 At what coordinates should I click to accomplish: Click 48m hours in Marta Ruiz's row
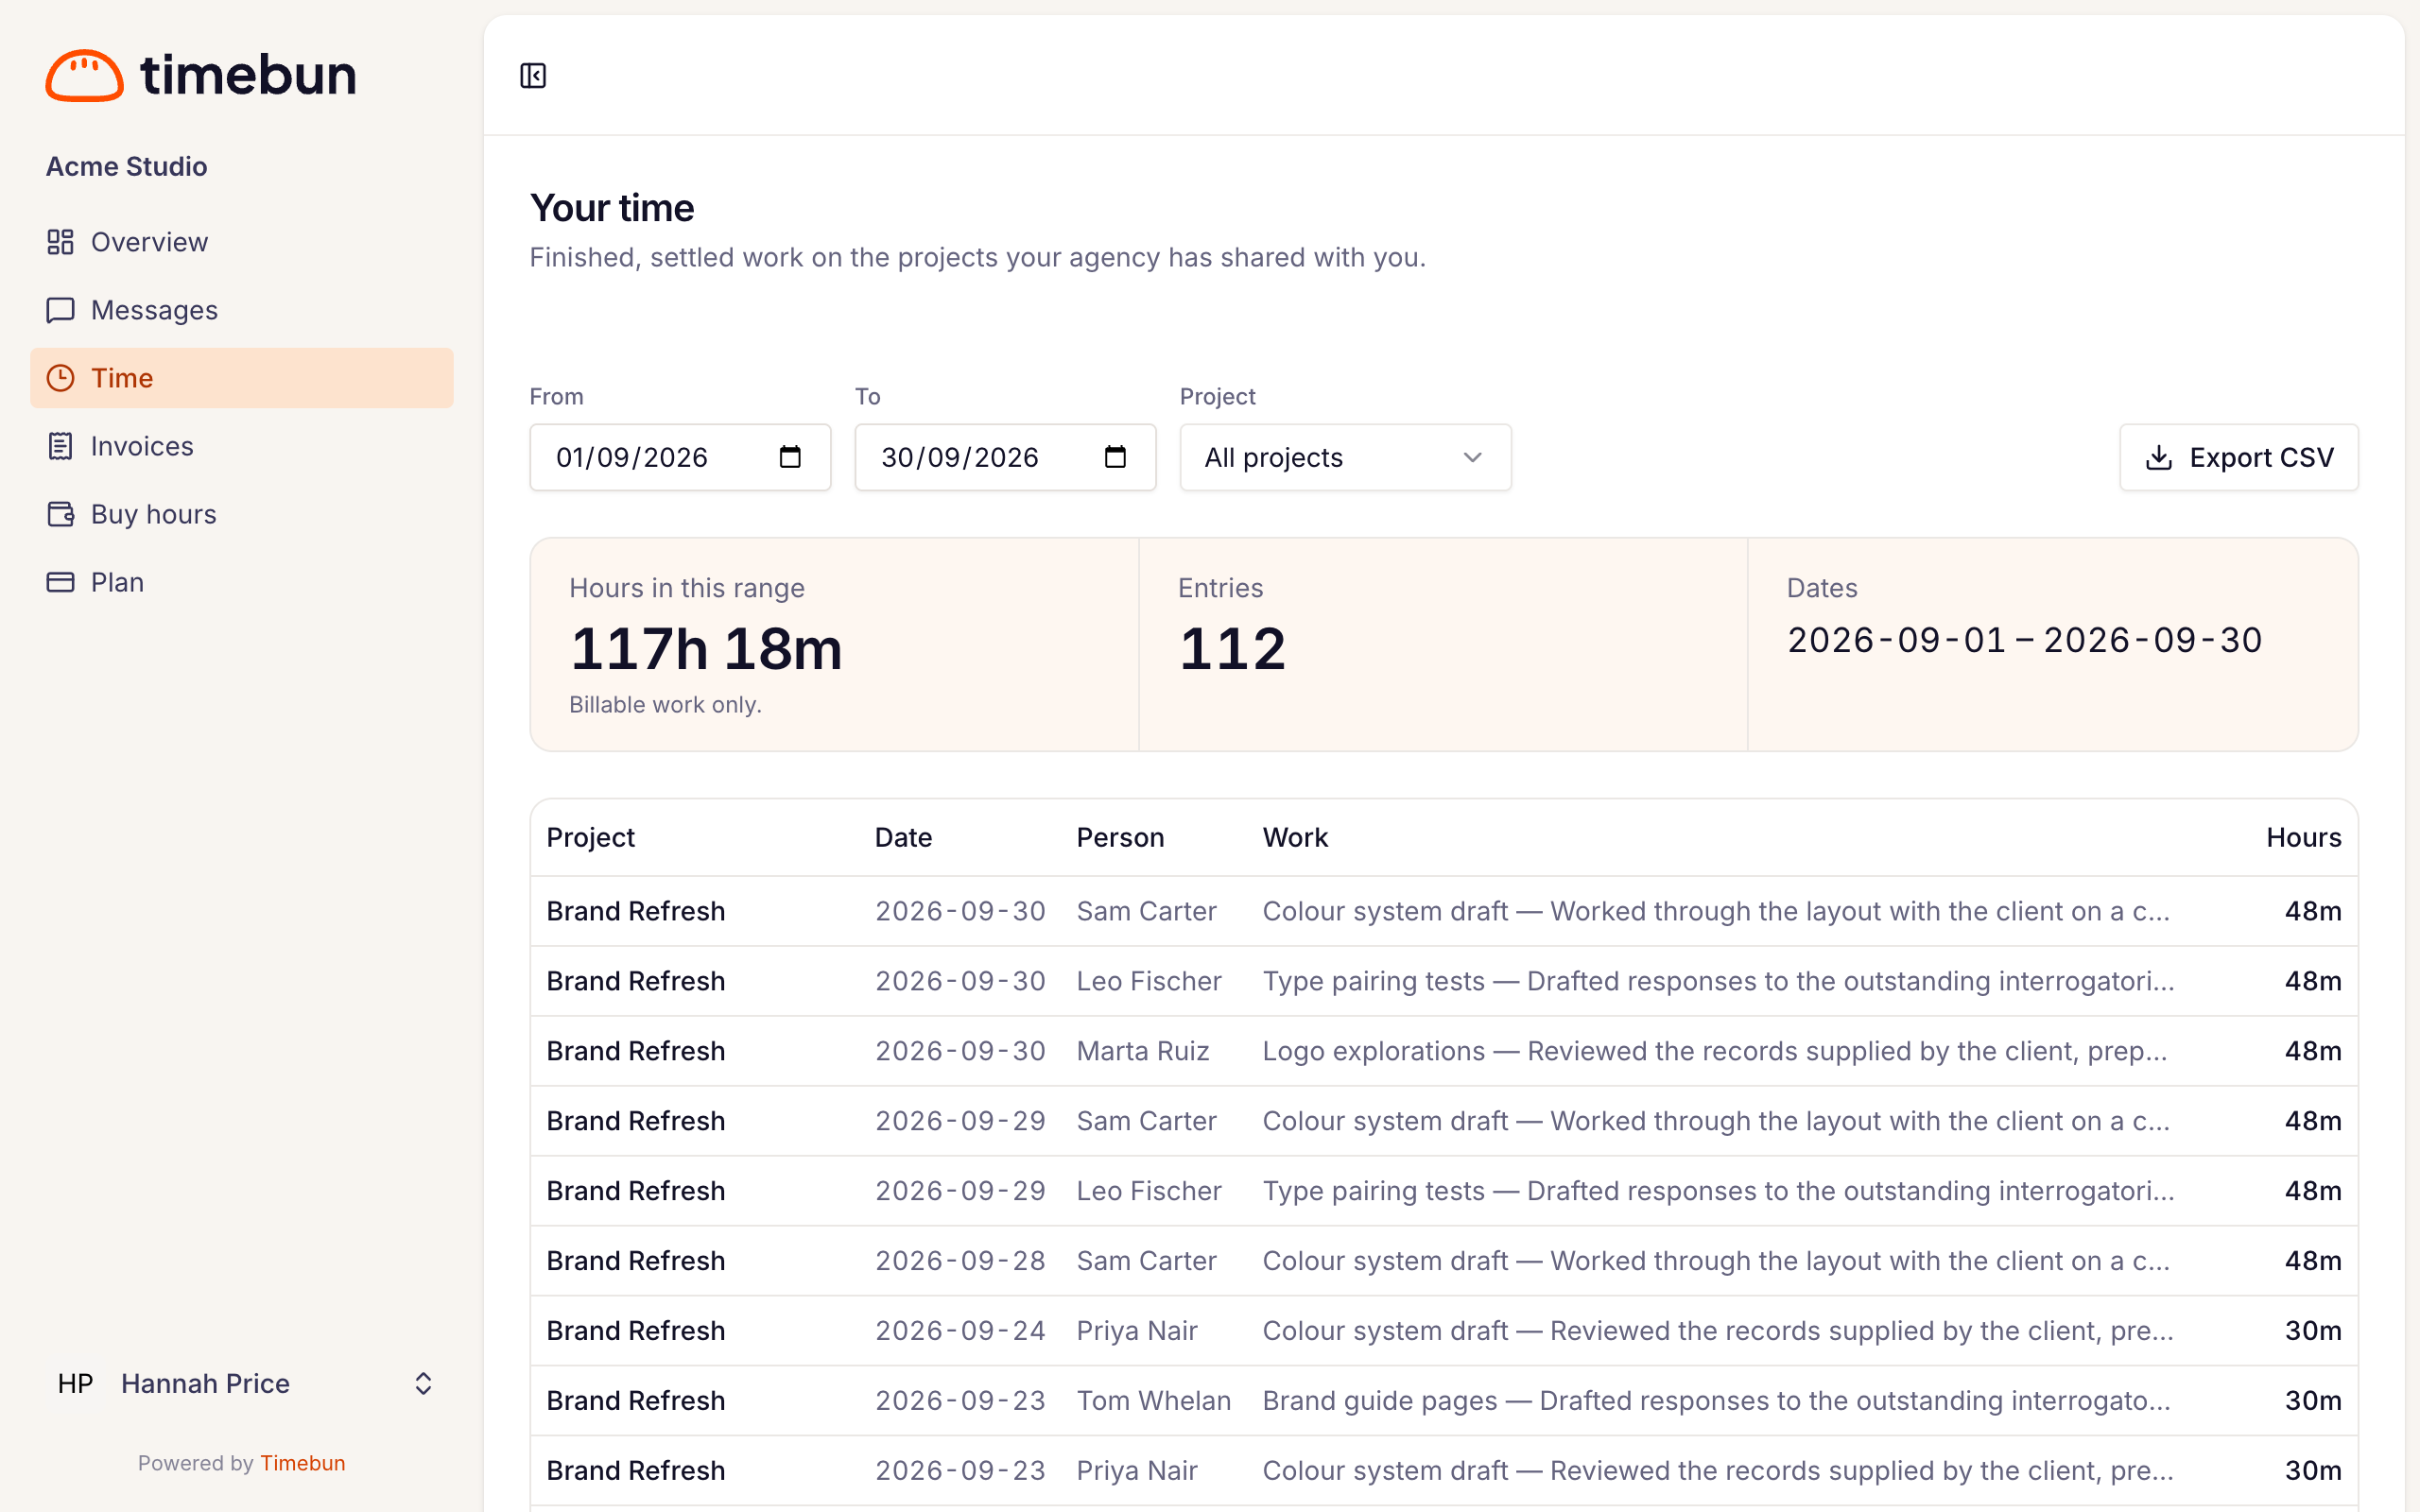[x=2312, y=1051]
